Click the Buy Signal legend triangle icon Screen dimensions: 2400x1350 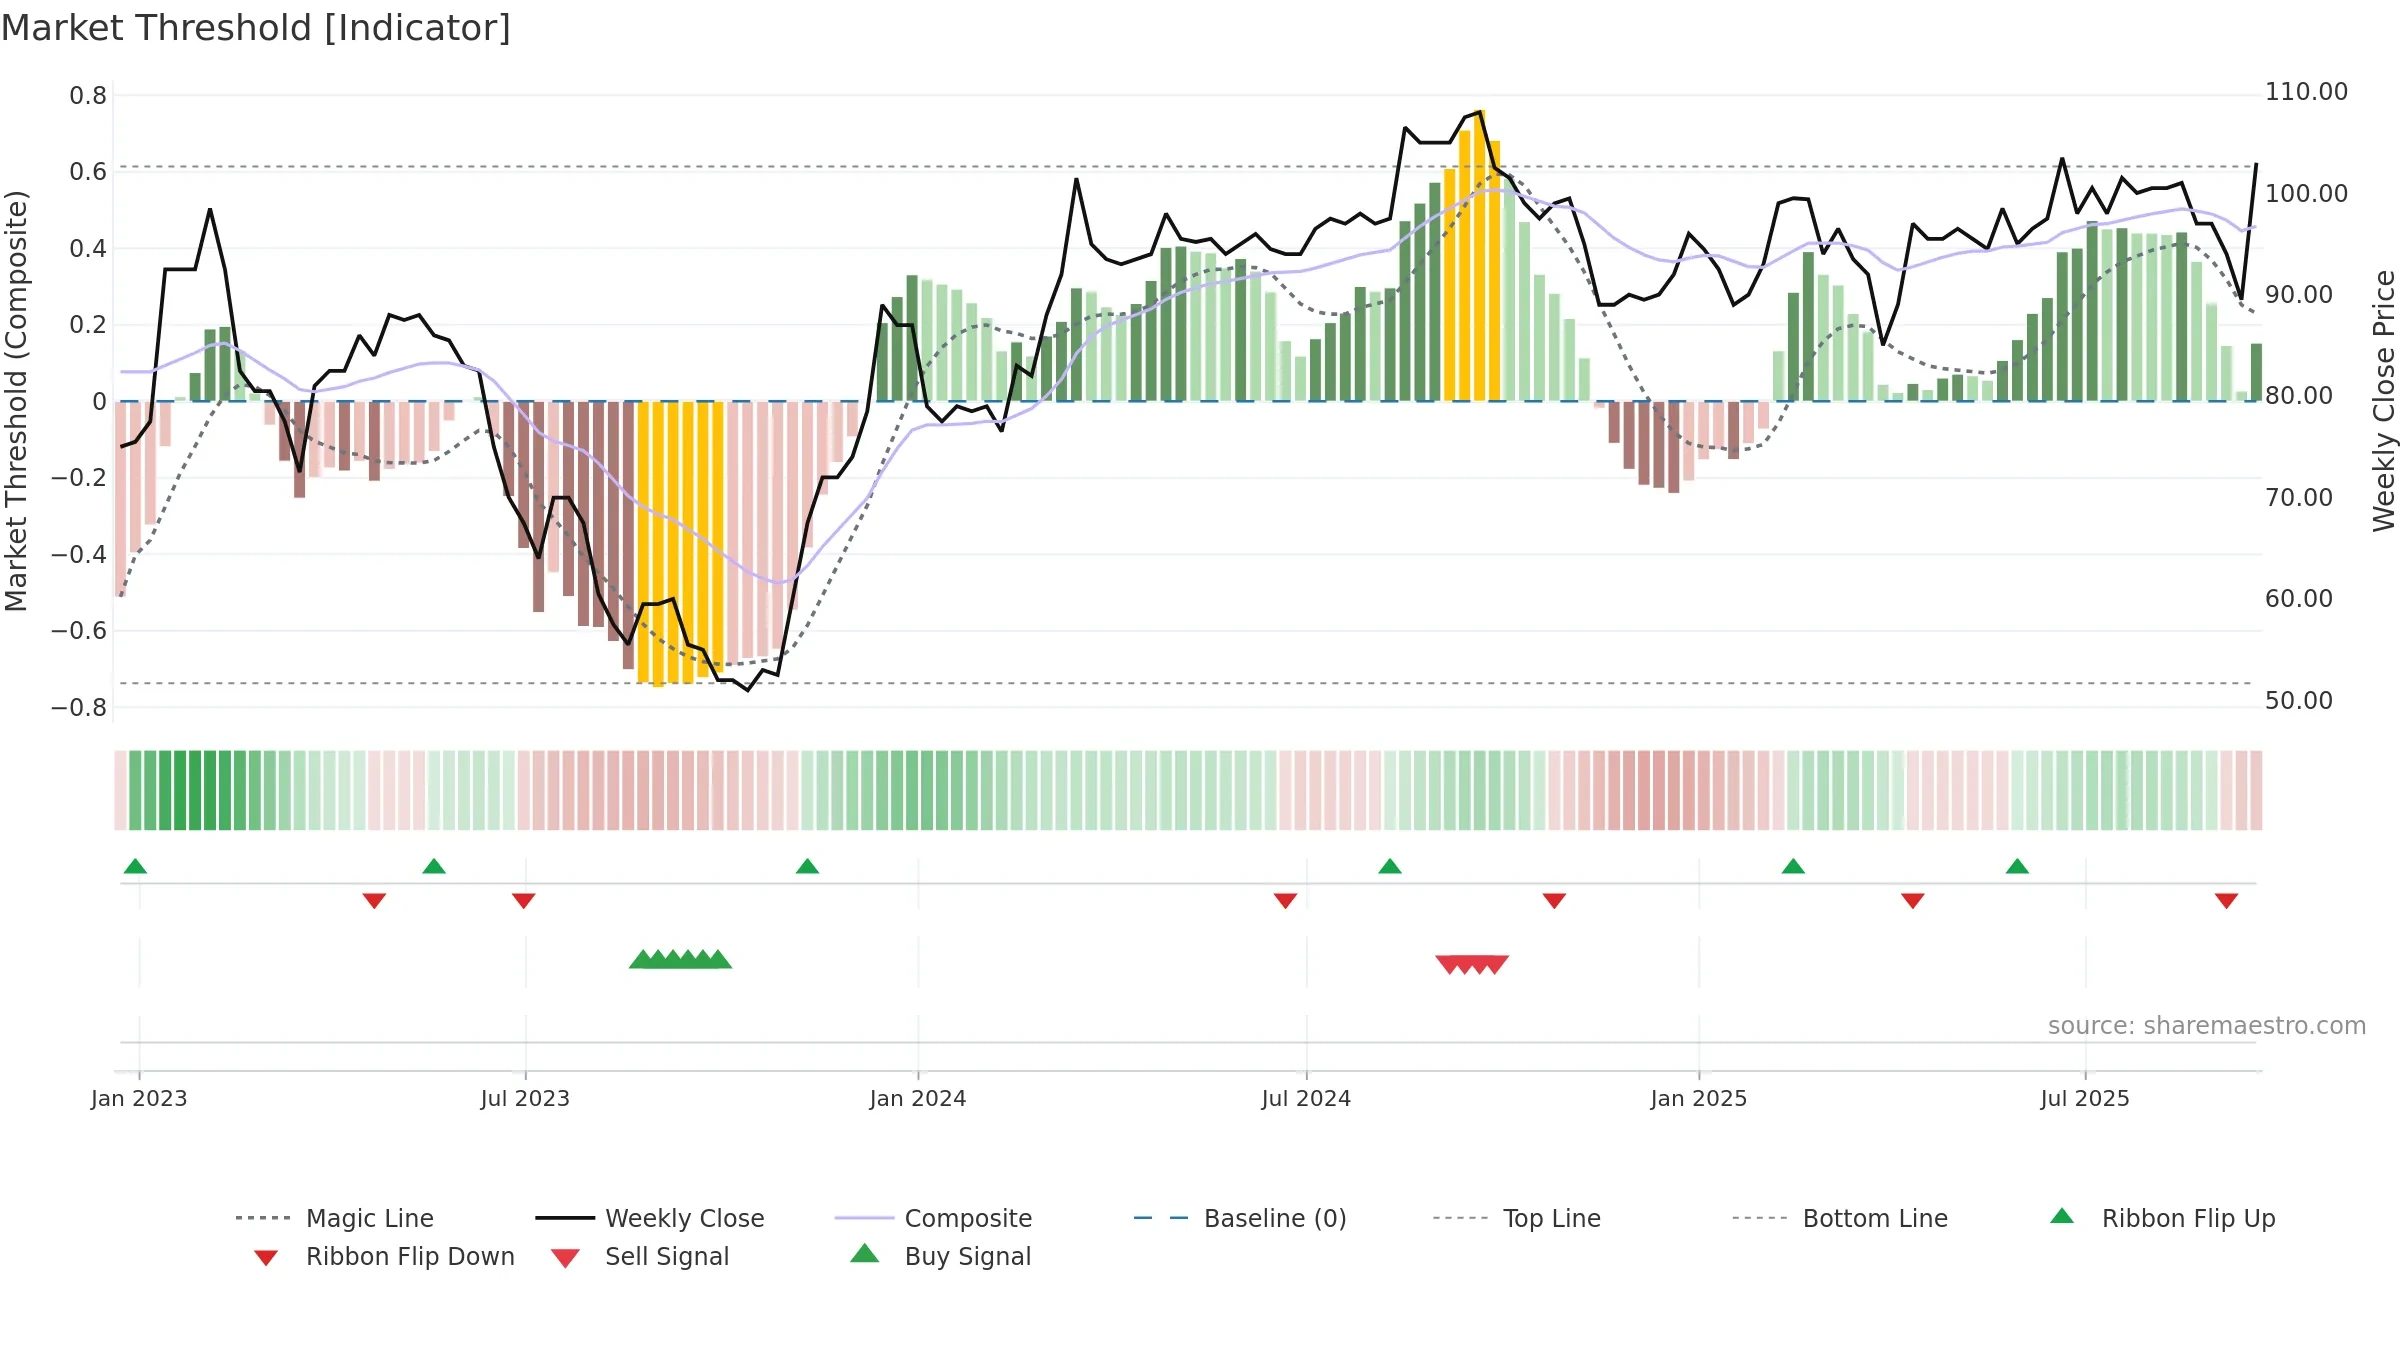click(865, 1253)
